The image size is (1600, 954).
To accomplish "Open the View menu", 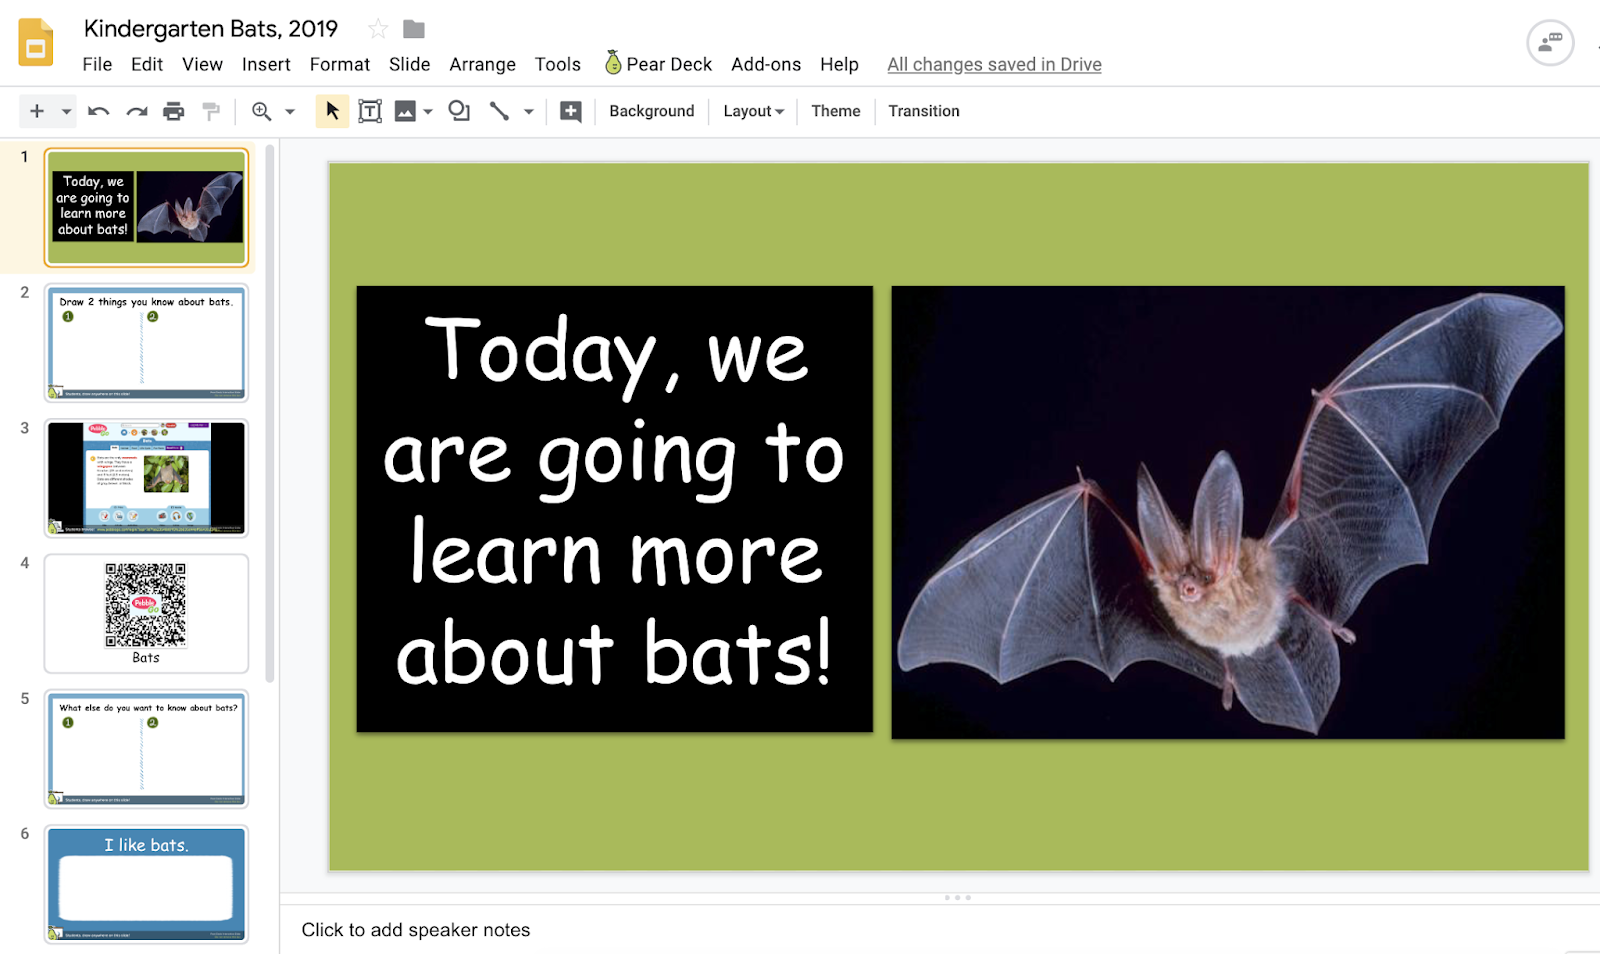I will click(202, 64).
